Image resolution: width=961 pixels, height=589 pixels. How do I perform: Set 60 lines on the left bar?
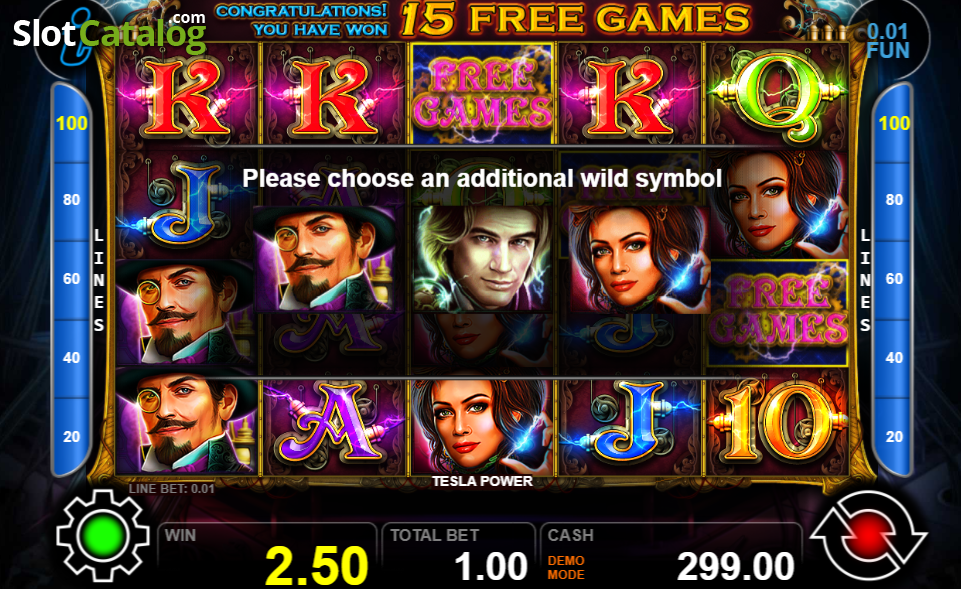point(72,279)
